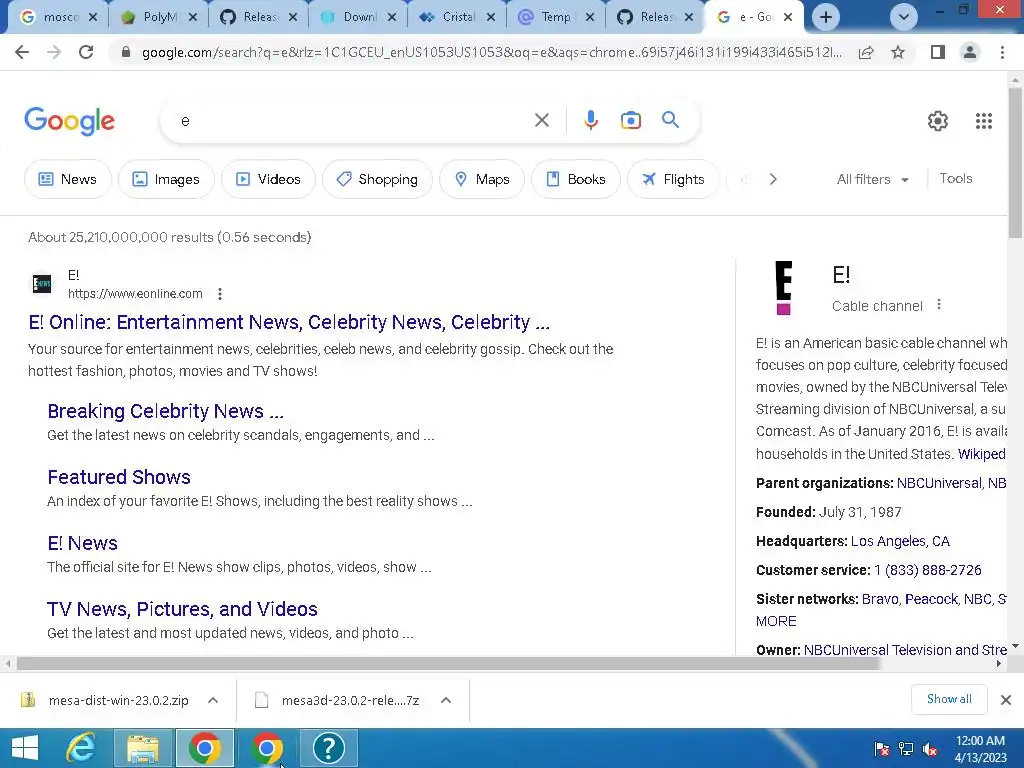The height and width of the screenshot is (768, 1024).
Task: Click the muted volume tray icon
Action: [930, 749]
